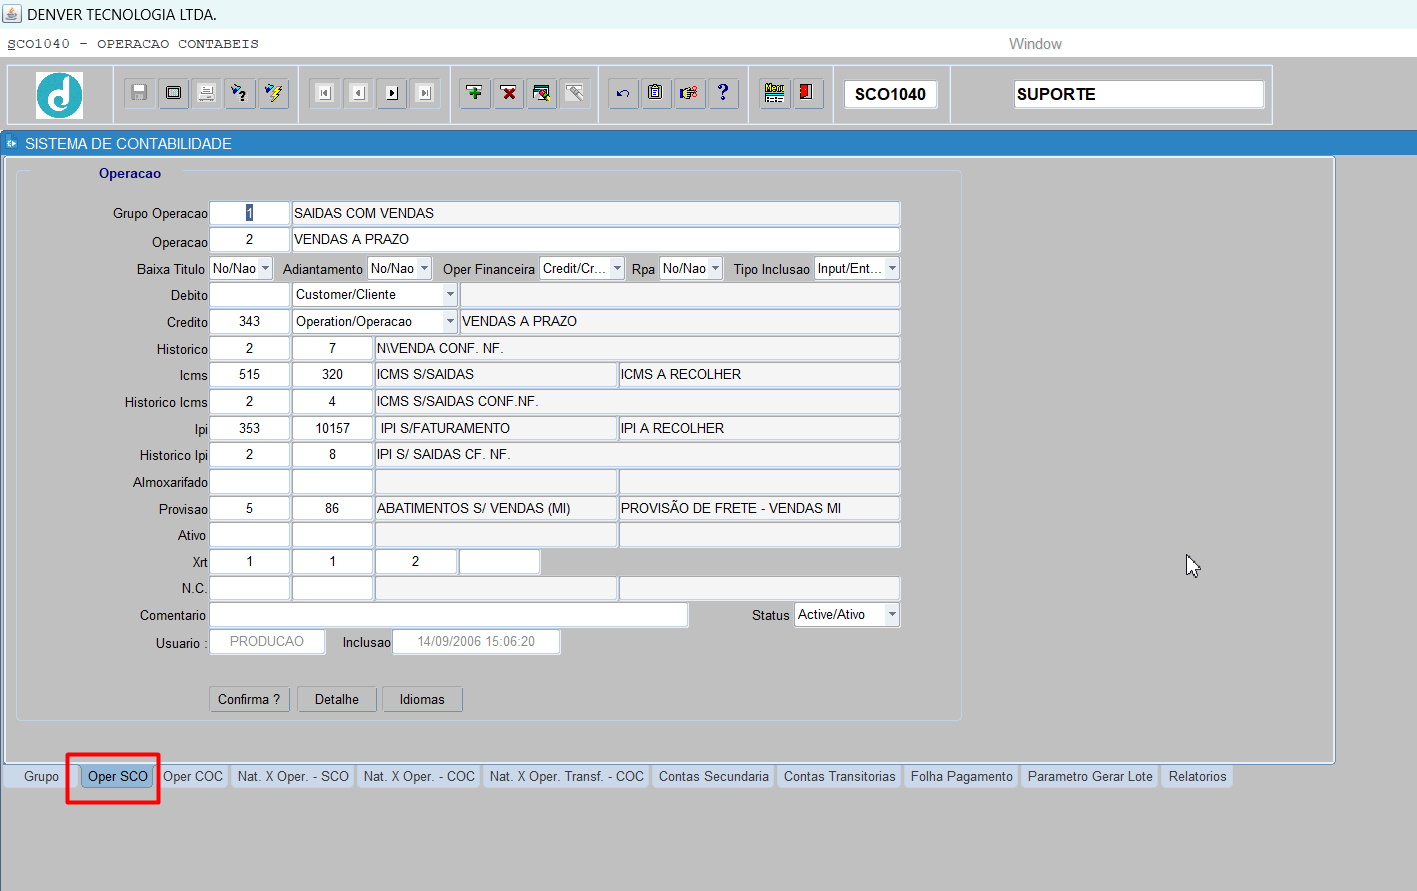The width and height of the screenshot is (1417, 891).
Task: Open the Folha Pagamento tab
Action: point(962,776)
